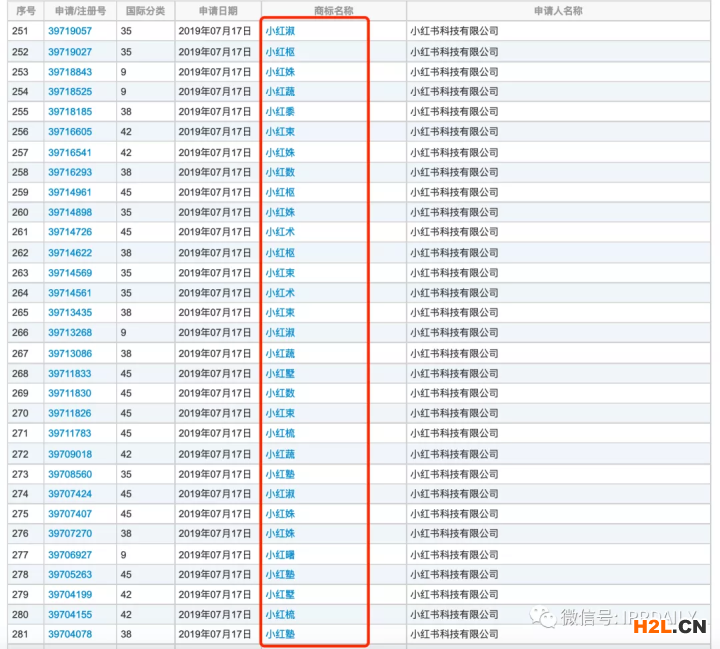The height and width of the screenshot is (649, 720).
Task: Select class value 38 in row 267
Action: [x=126, y=354]
